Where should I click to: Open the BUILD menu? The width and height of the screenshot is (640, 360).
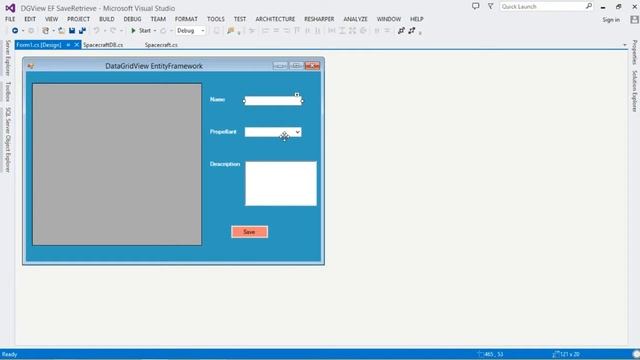point(107,19)
